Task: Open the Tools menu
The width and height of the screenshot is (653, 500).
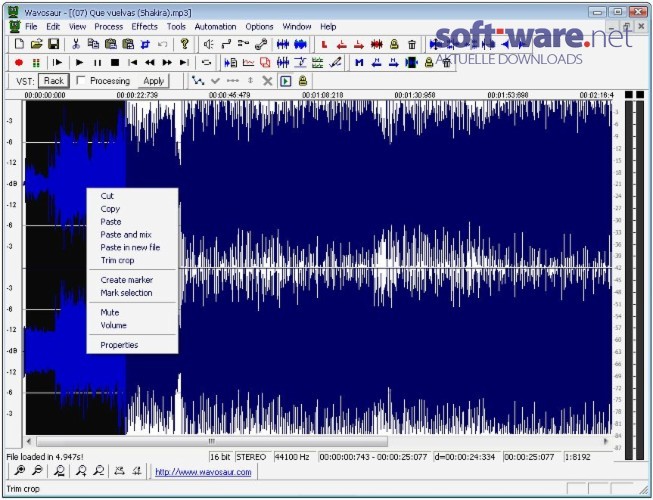Action: pos(176,27)
